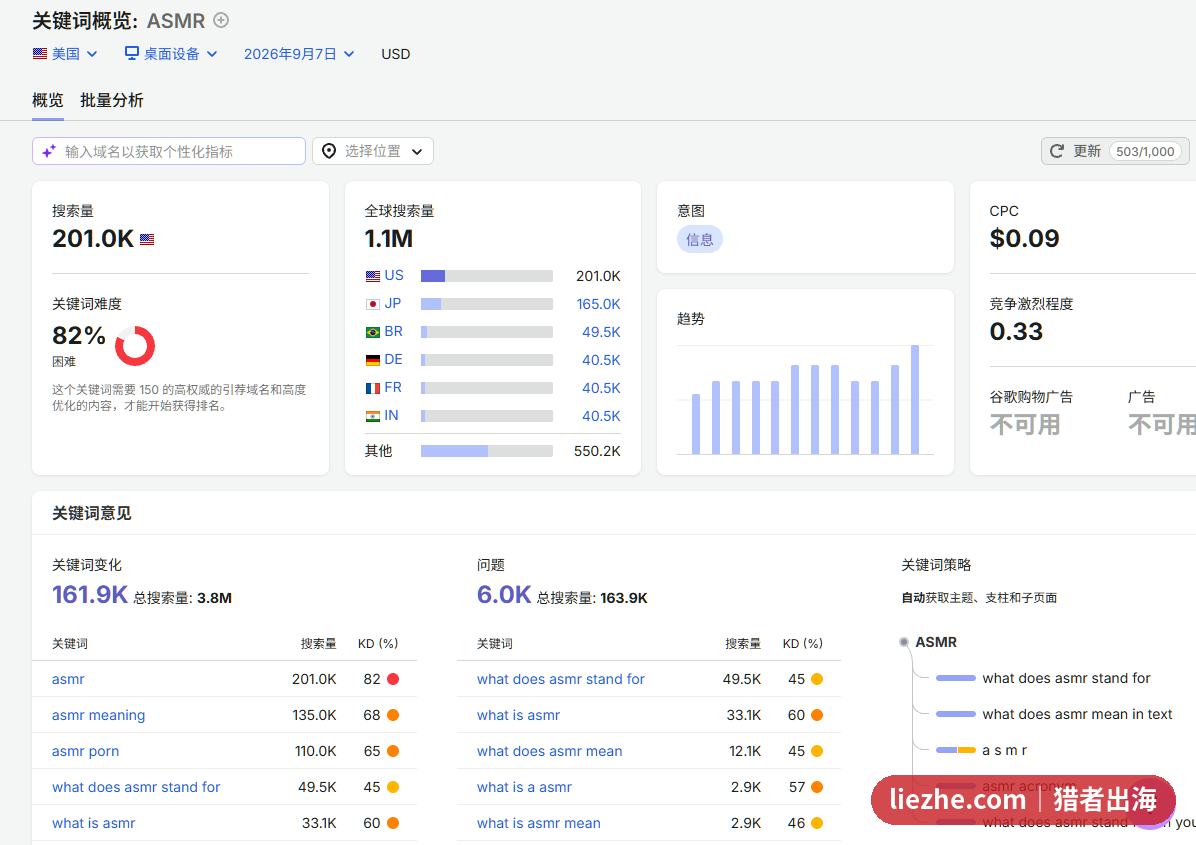Open 'what is asmr mean' question link

pyautogui.click(x=539, y=823)
